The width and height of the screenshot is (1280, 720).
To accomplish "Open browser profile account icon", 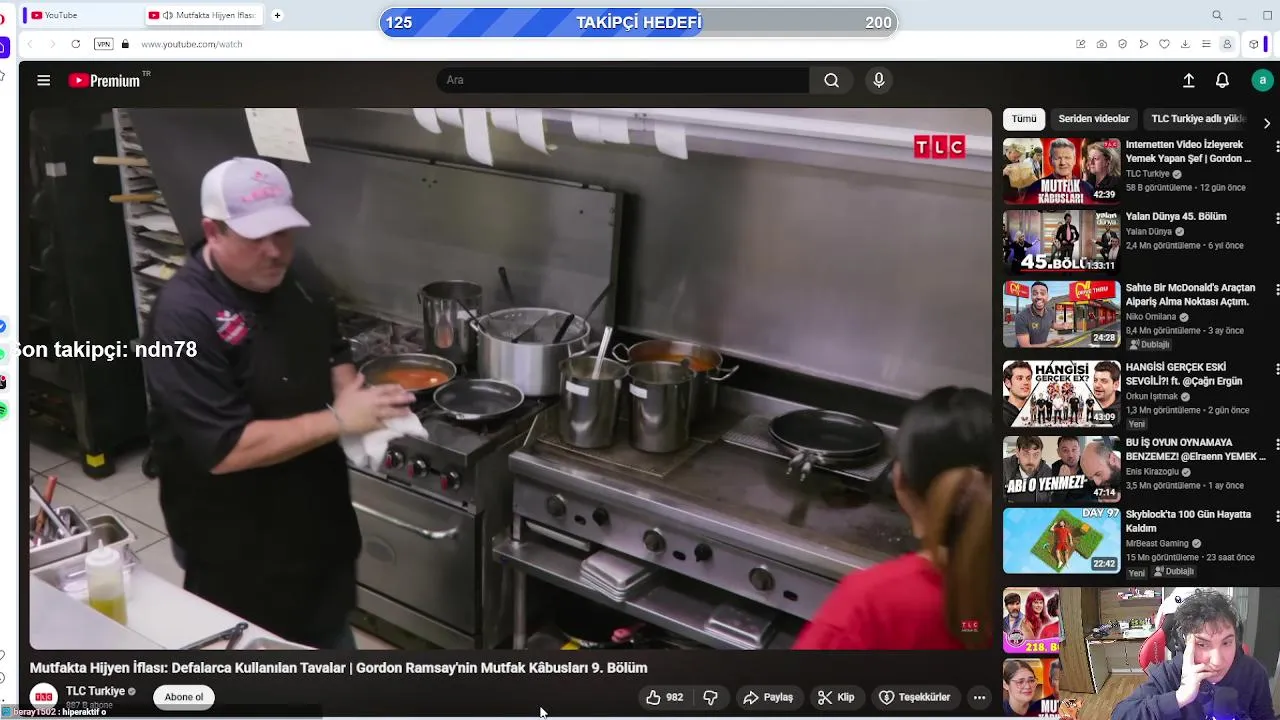I will (x=1227, y=44).
